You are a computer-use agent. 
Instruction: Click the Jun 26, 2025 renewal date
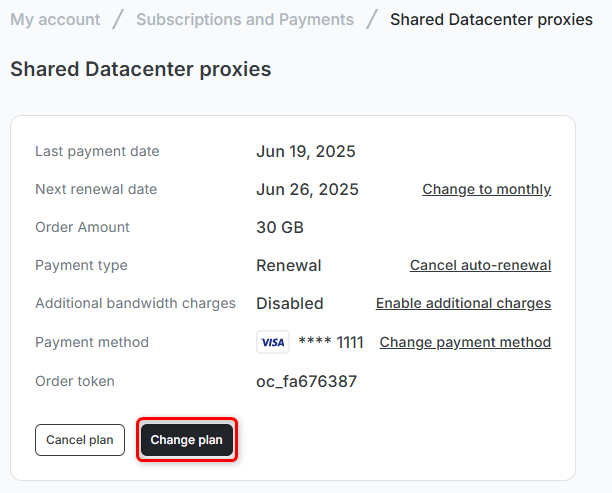307,190
